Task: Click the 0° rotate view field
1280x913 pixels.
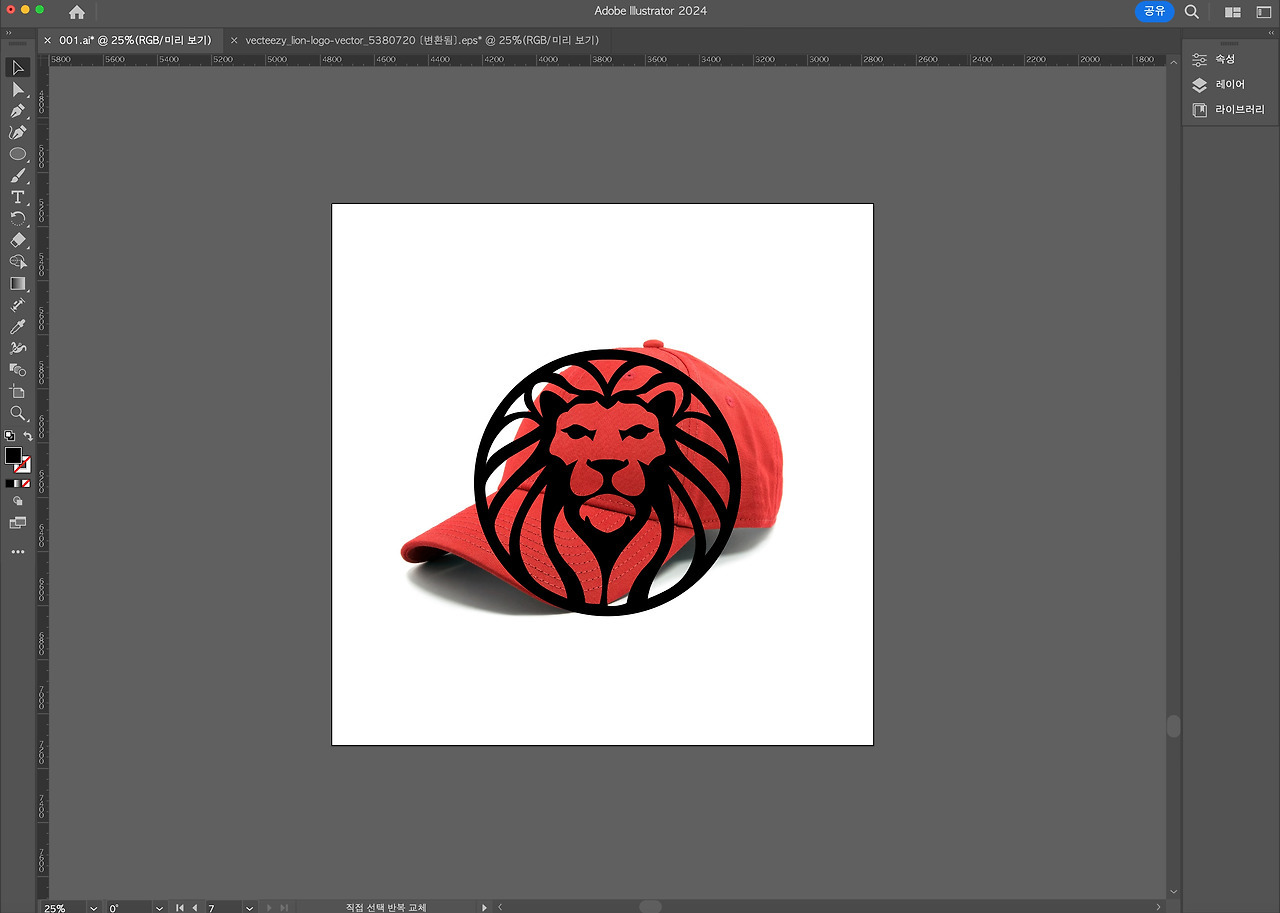Action: point(129,908)
